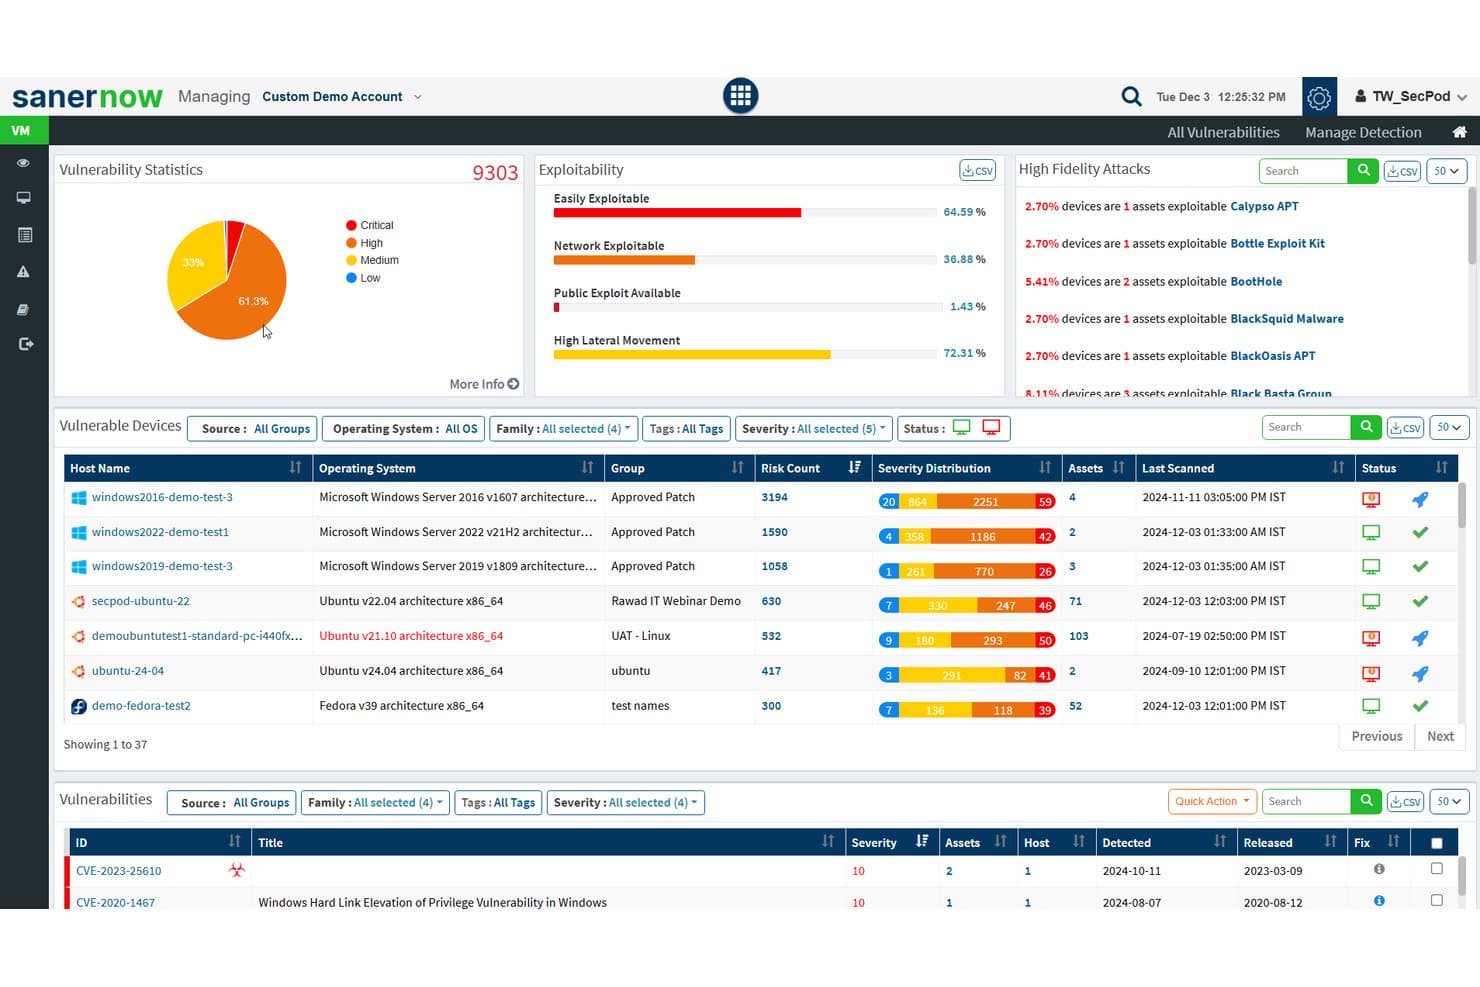The height and width of the screenshot is (987, 1480).
Task: Click the info icon for CVE-2023-25610
Action: [1379, 869]
